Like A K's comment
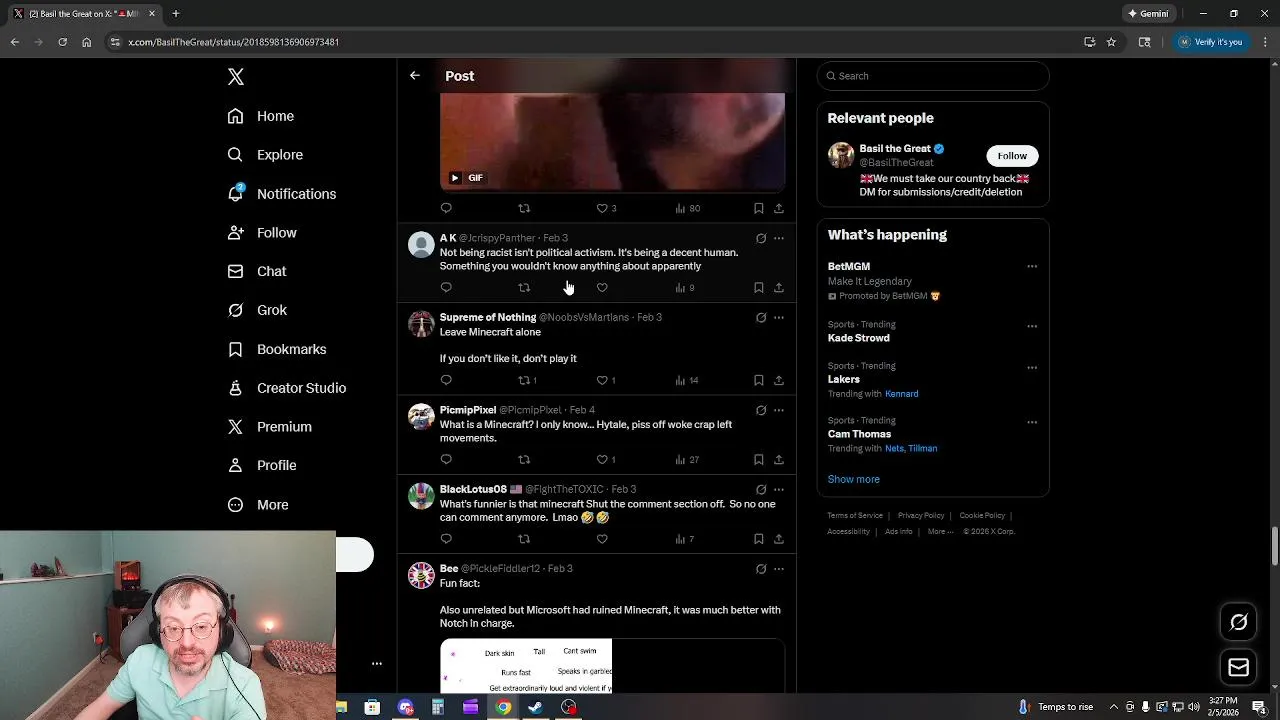Screen dimensions: 1280x720 pos(602,288)
